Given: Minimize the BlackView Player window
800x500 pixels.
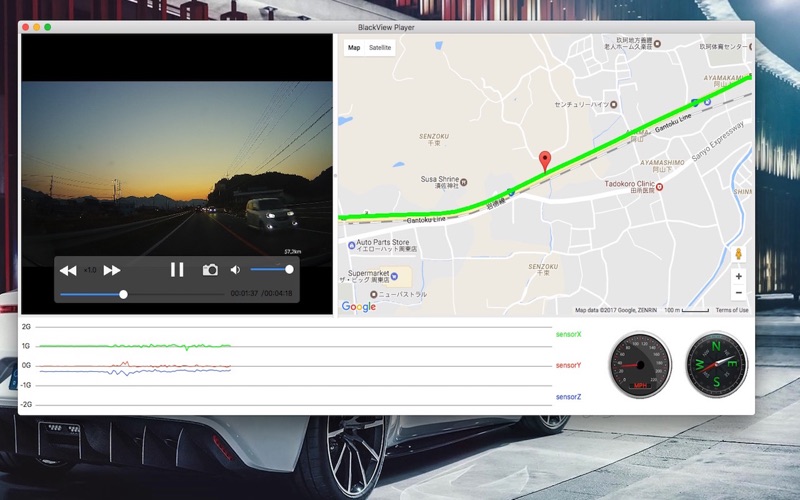Looking at the screenshot, I should [x=37, y=27].
